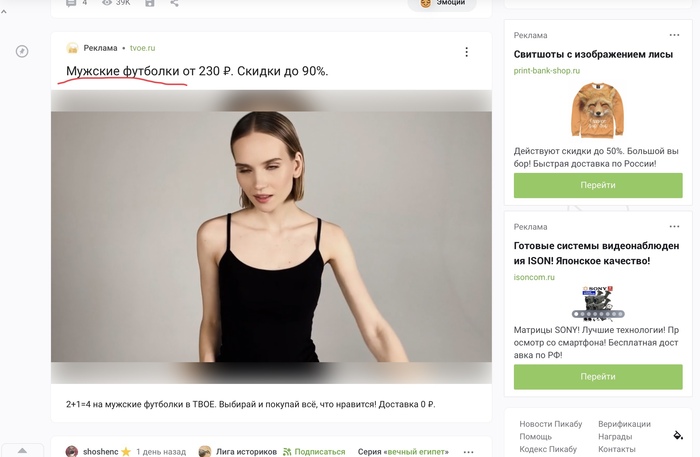
Task: Open the Эмоции reactions button
Action: click(441, 3)
